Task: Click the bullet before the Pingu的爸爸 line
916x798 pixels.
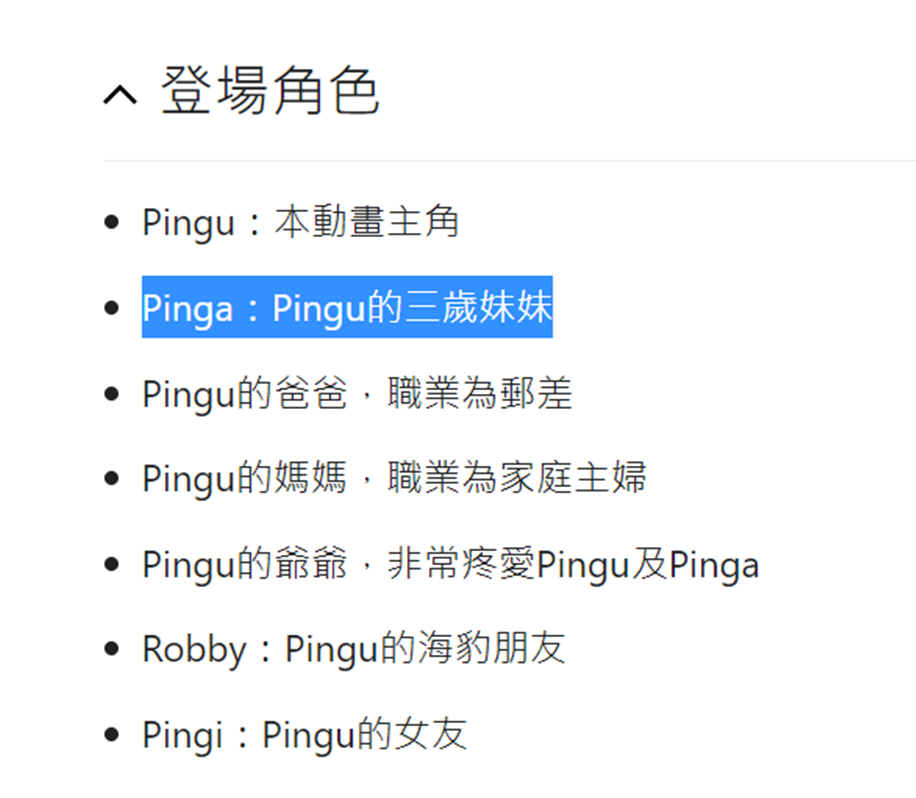Action: (112, 393)
